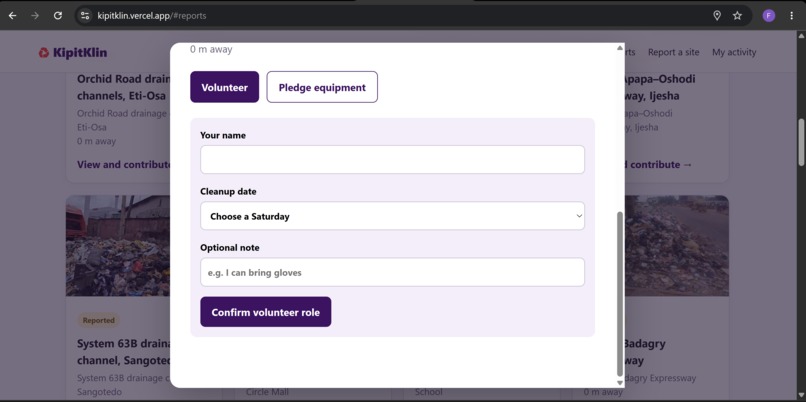The image size is (806, 402).
Task: Click the modal dialog scrollbar thumb
Action: (619, 294)
